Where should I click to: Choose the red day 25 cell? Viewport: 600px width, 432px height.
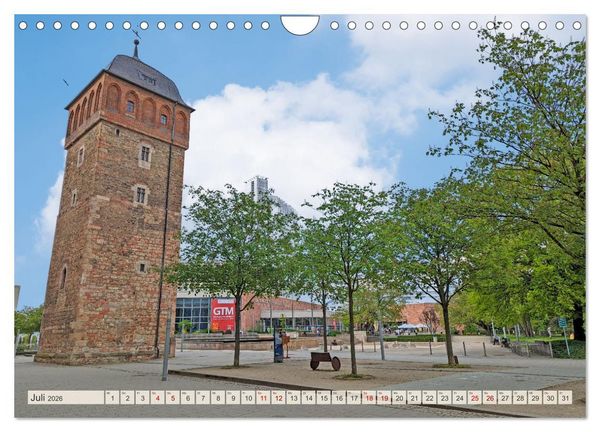[475, 397]
